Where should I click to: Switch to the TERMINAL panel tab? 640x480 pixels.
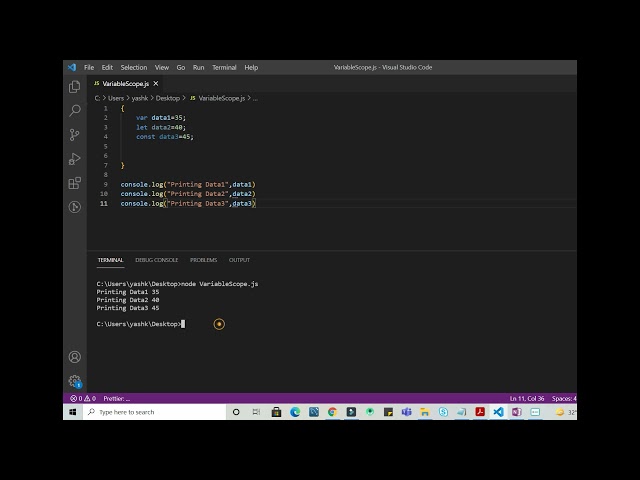click(110, 260)
